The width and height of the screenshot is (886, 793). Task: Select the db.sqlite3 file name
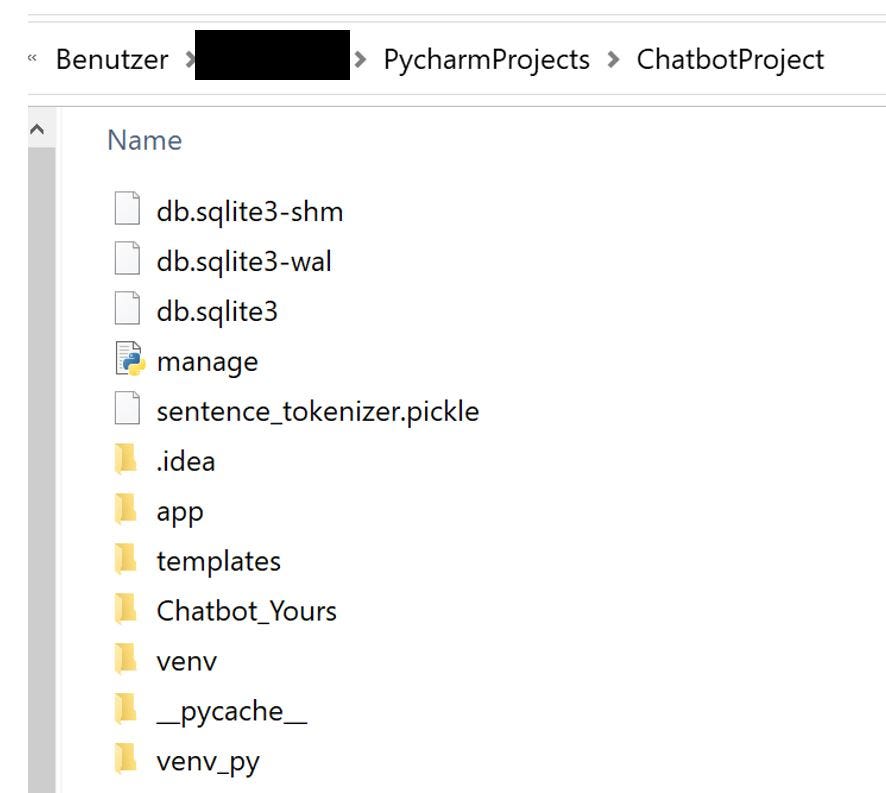(x=216, y=311)
